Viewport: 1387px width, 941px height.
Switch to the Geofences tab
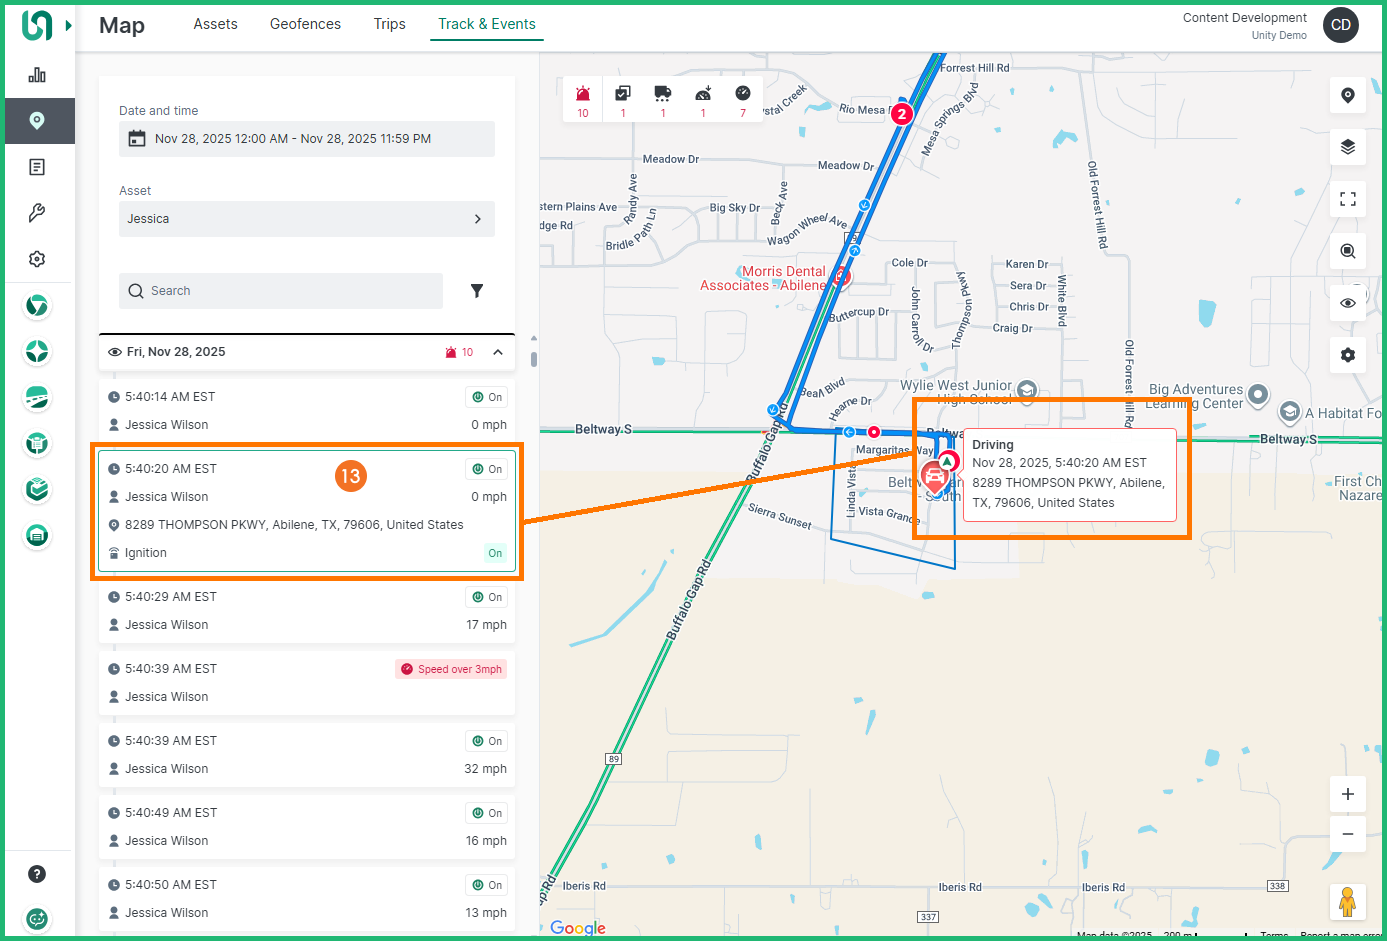pyautogui.click(x=305, y=24)
